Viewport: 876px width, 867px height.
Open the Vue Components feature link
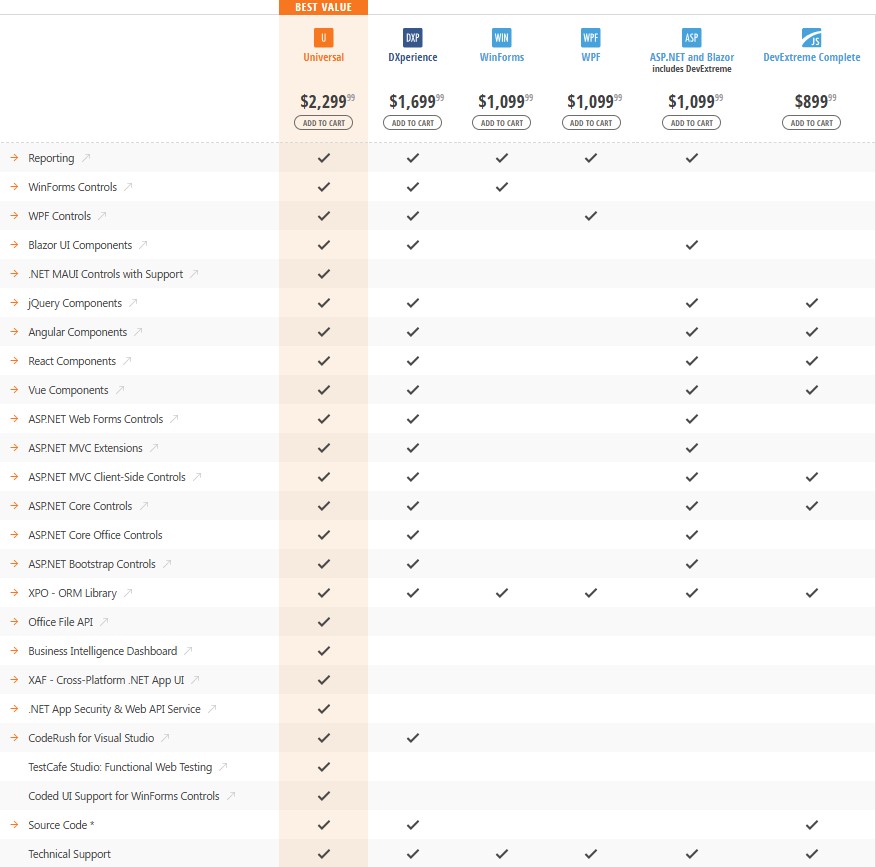(x=68, y=390)
